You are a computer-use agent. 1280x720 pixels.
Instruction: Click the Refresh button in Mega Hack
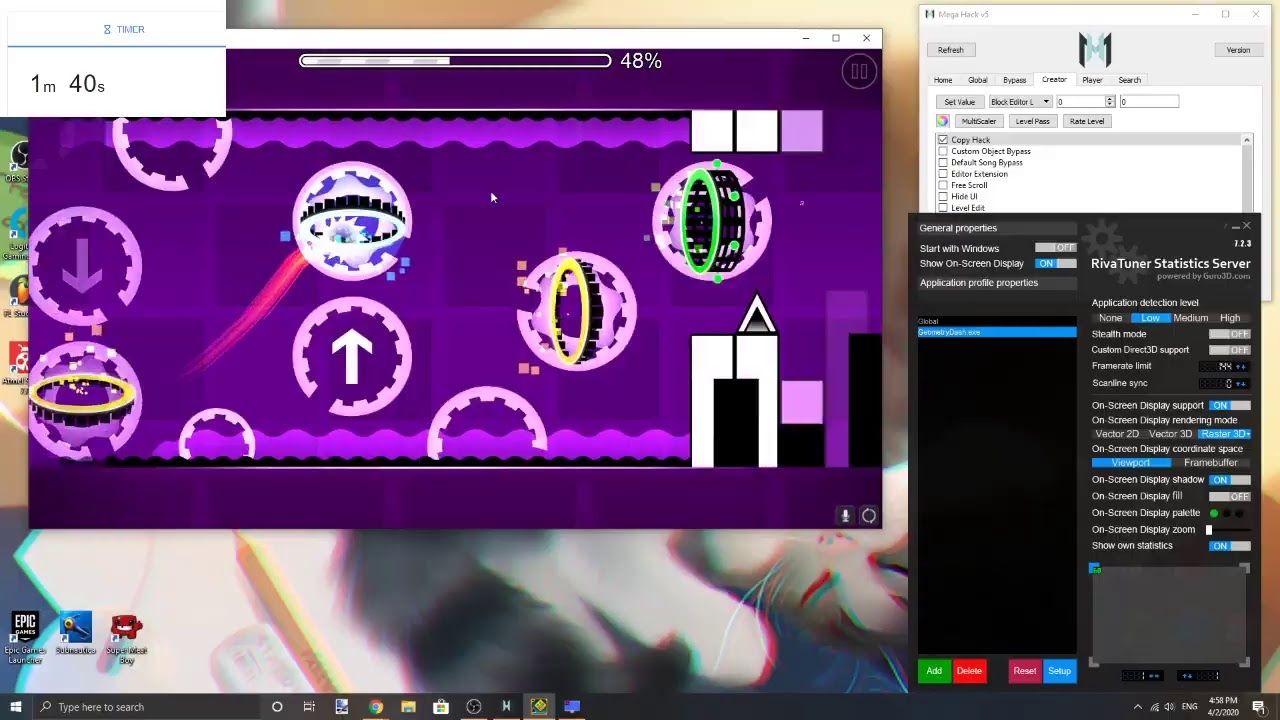click(950, 50)
